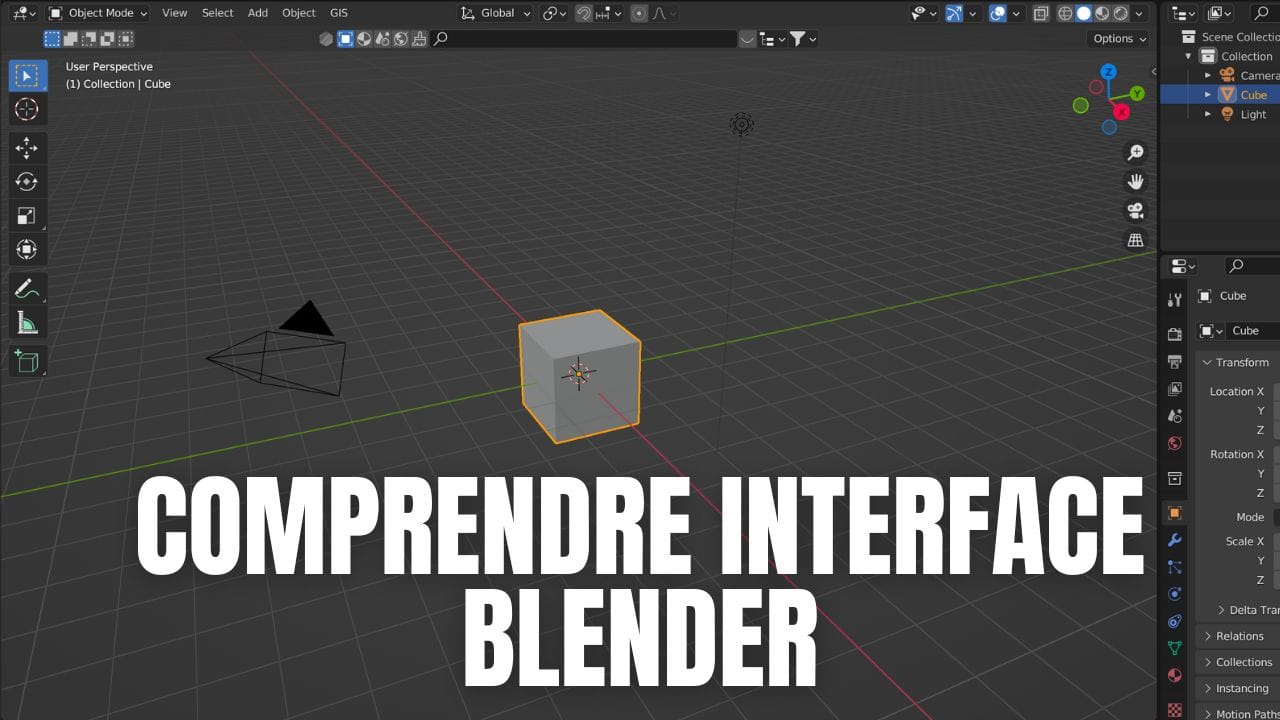Open the Object properties tab

tap(1175, 513)
